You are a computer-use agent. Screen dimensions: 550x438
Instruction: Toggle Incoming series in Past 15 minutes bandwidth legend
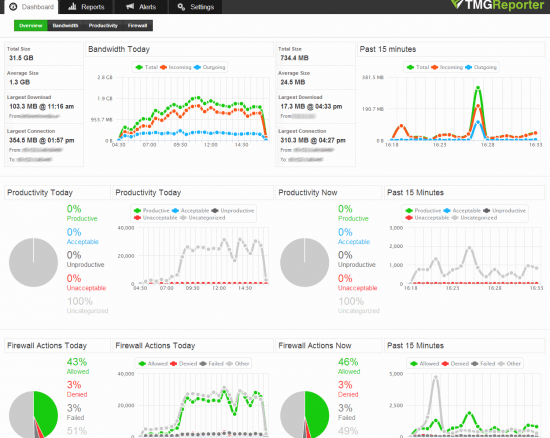[x=447, y=67]
